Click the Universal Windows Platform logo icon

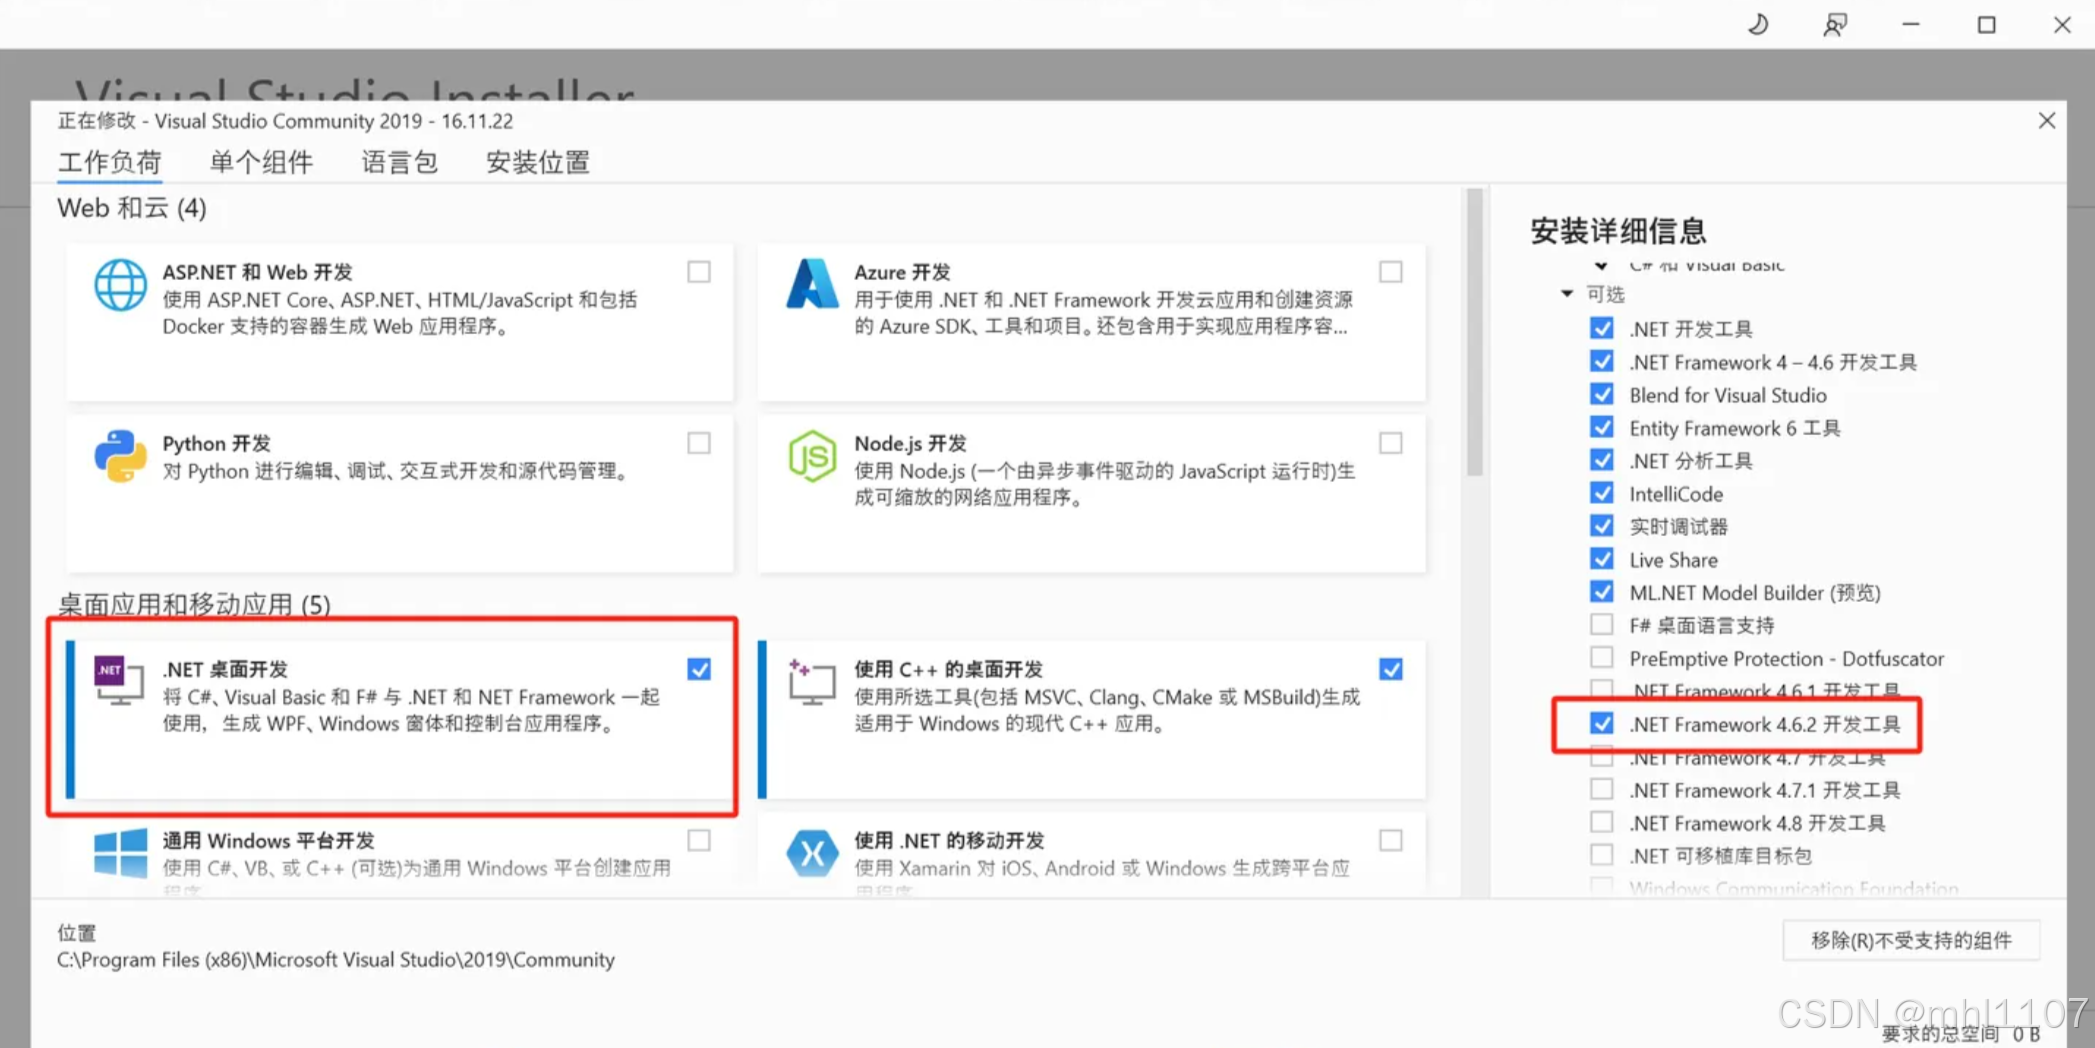click(120, 852)
